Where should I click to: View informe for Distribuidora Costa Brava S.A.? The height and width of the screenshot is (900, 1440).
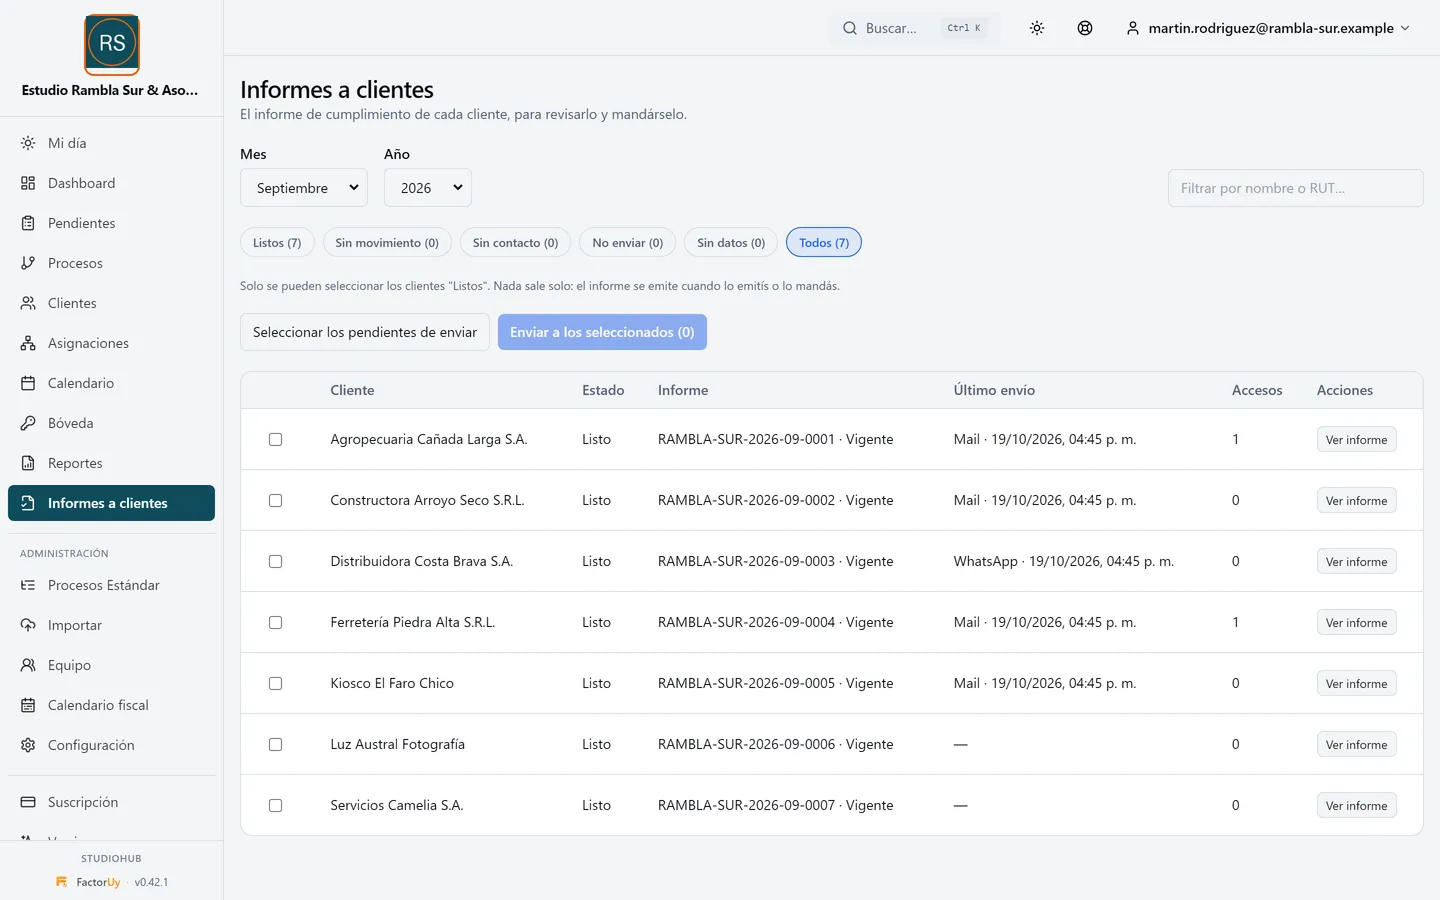click(1356, 562)
